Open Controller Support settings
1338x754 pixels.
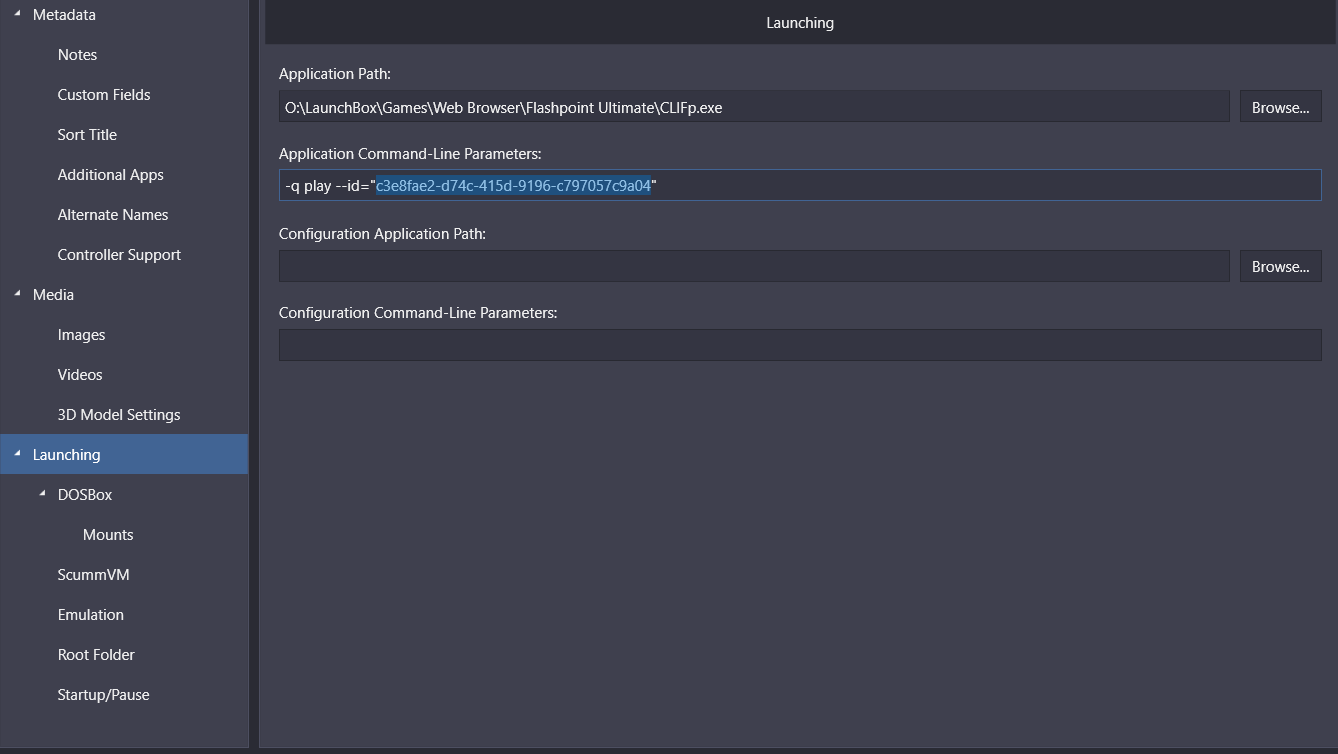coord(119,255)
